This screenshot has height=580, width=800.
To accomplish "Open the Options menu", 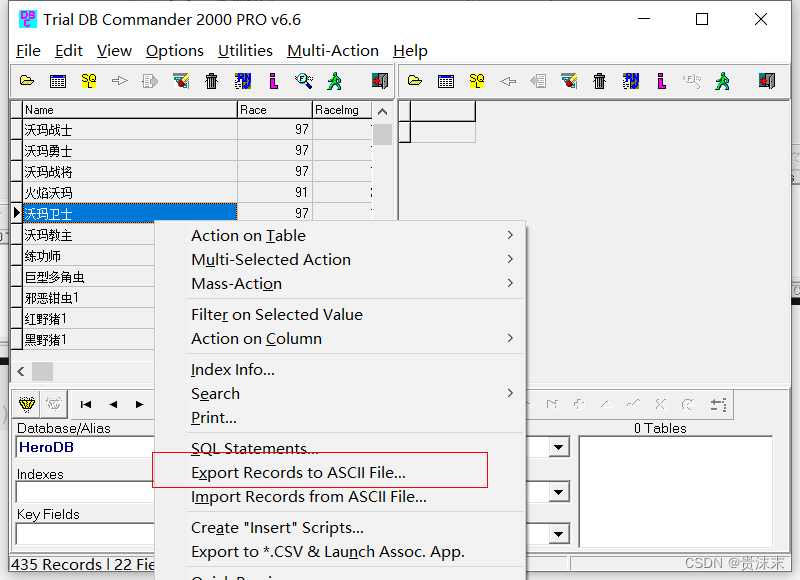I will coord(174,51).
